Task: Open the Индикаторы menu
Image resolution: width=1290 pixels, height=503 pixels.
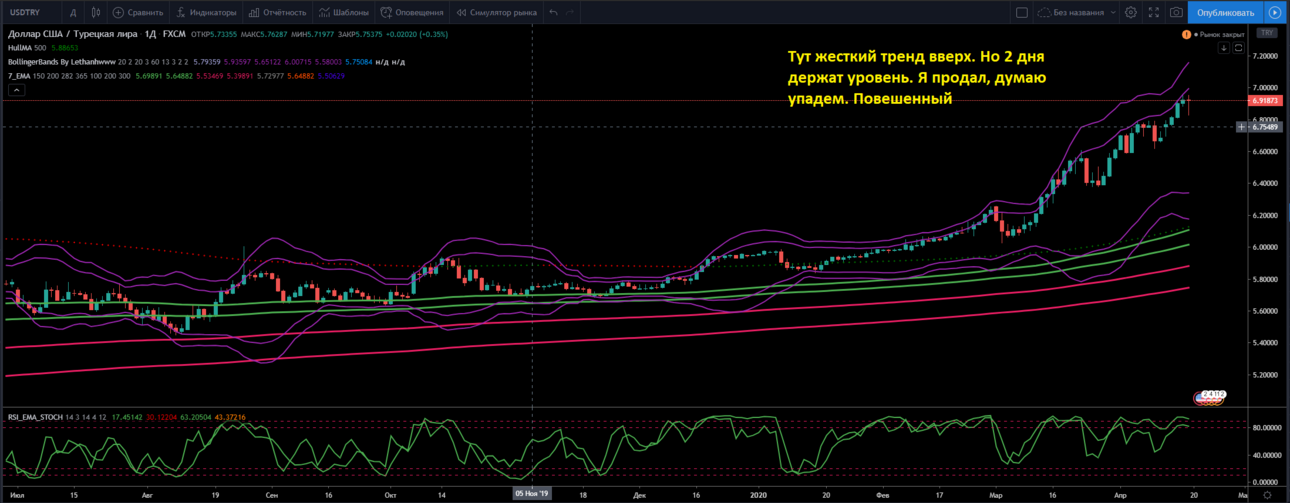Action: [208, 13]
